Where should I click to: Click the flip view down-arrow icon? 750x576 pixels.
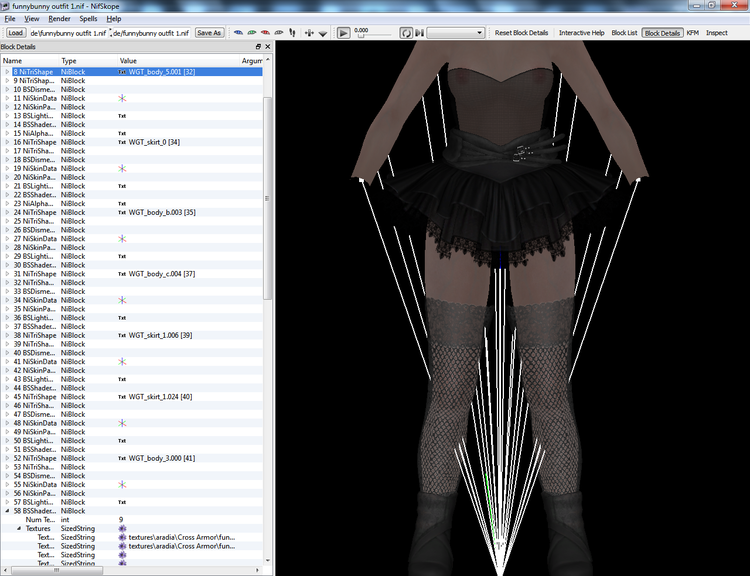[x=323, y=33]
